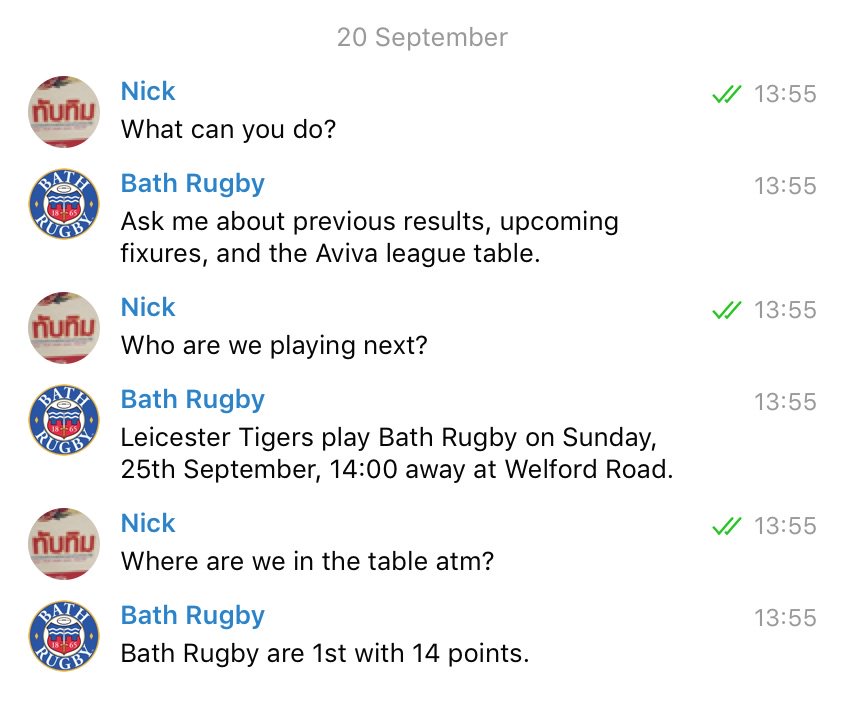Click the read checkmarks on "What can you do?"

(726, 95)
